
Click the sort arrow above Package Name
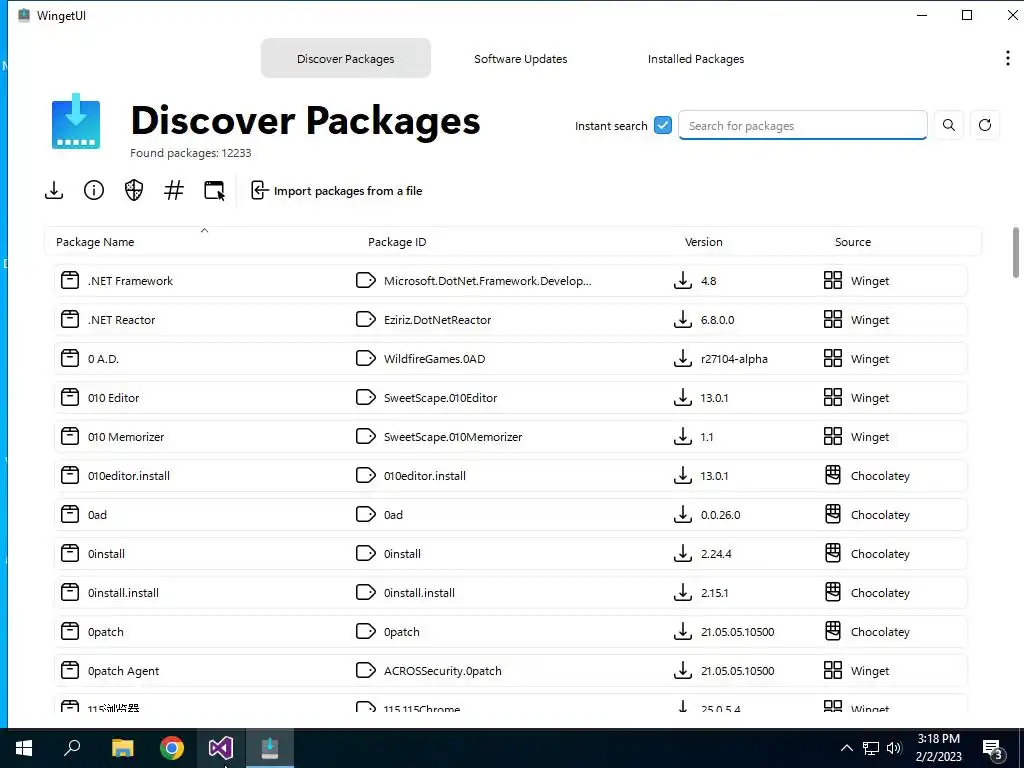click(x=204, y=230)
